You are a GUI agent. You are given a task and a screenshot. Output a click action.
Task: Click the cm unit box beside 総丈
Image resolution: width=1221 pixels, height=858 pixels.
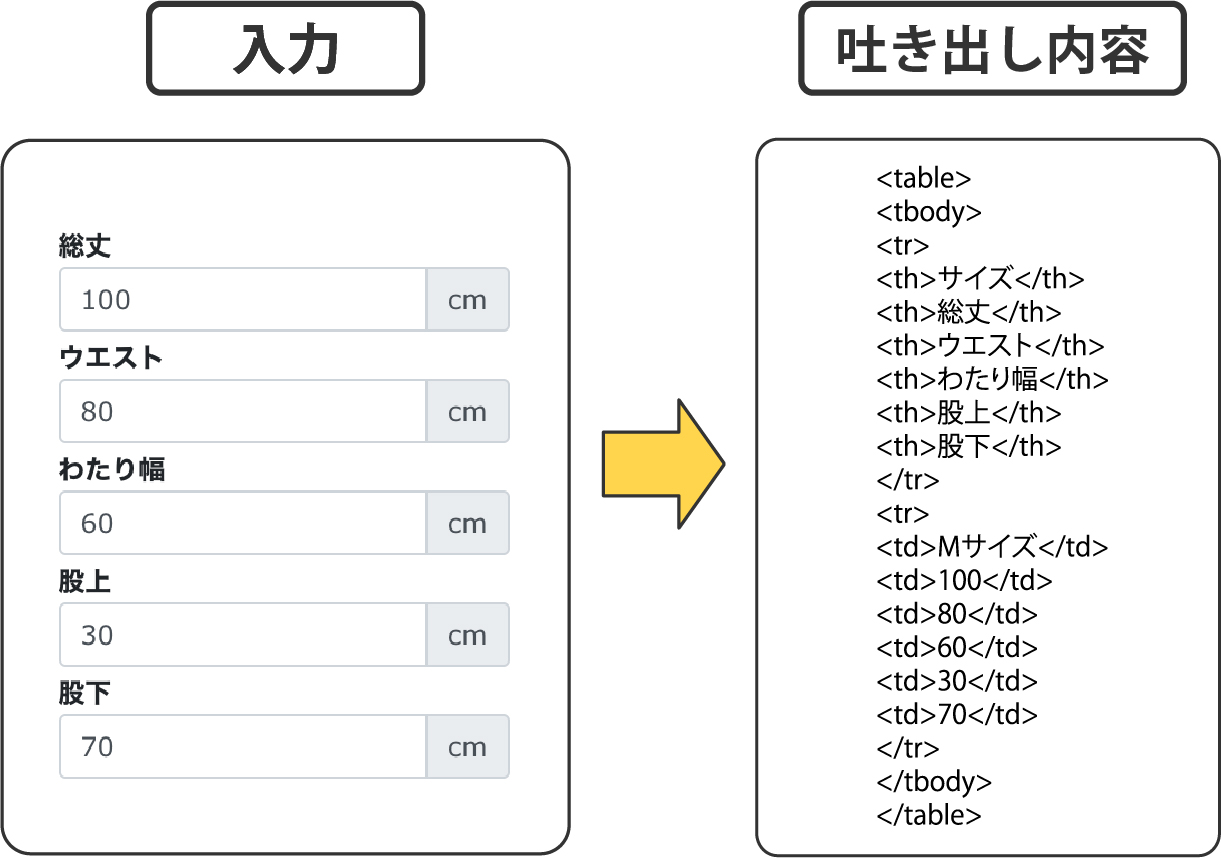tap(467, 299)
